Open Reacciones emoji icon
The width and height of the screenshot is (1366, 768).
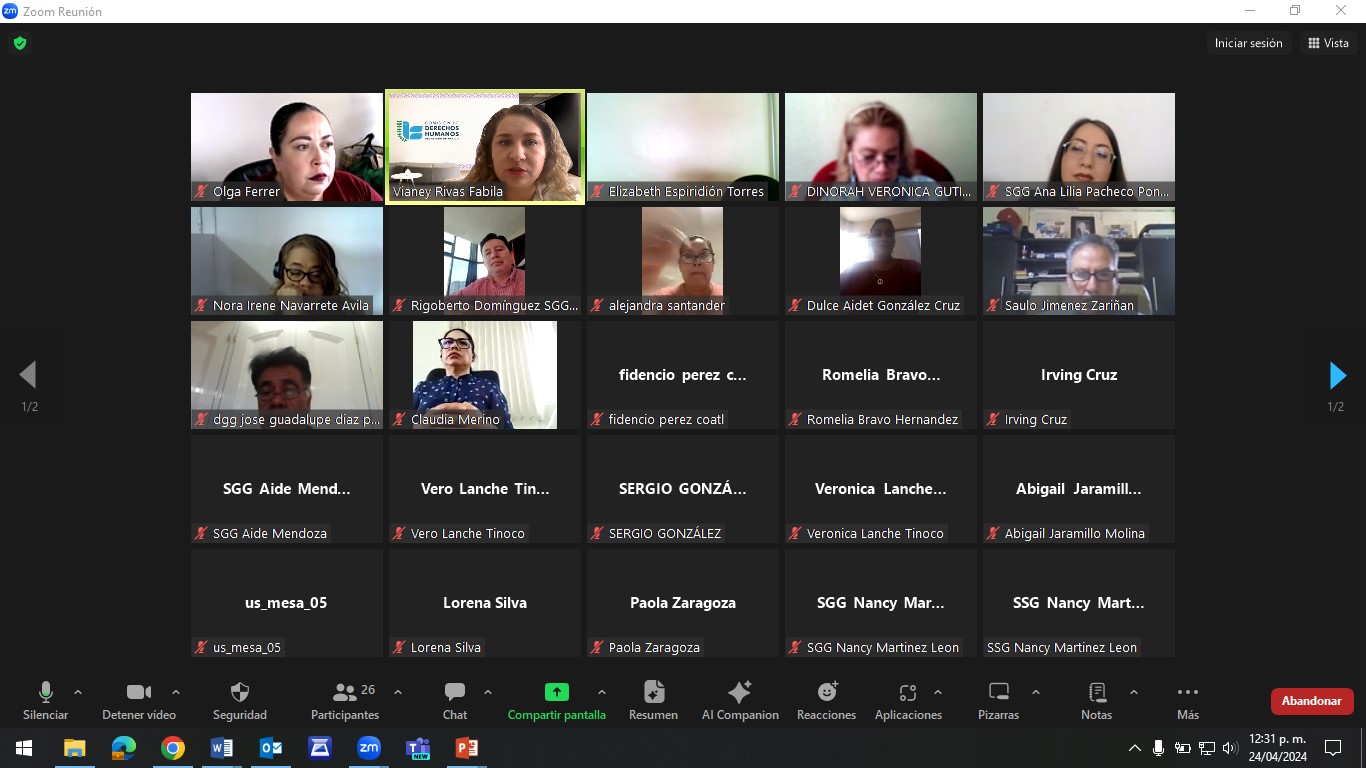click(827, 693)
